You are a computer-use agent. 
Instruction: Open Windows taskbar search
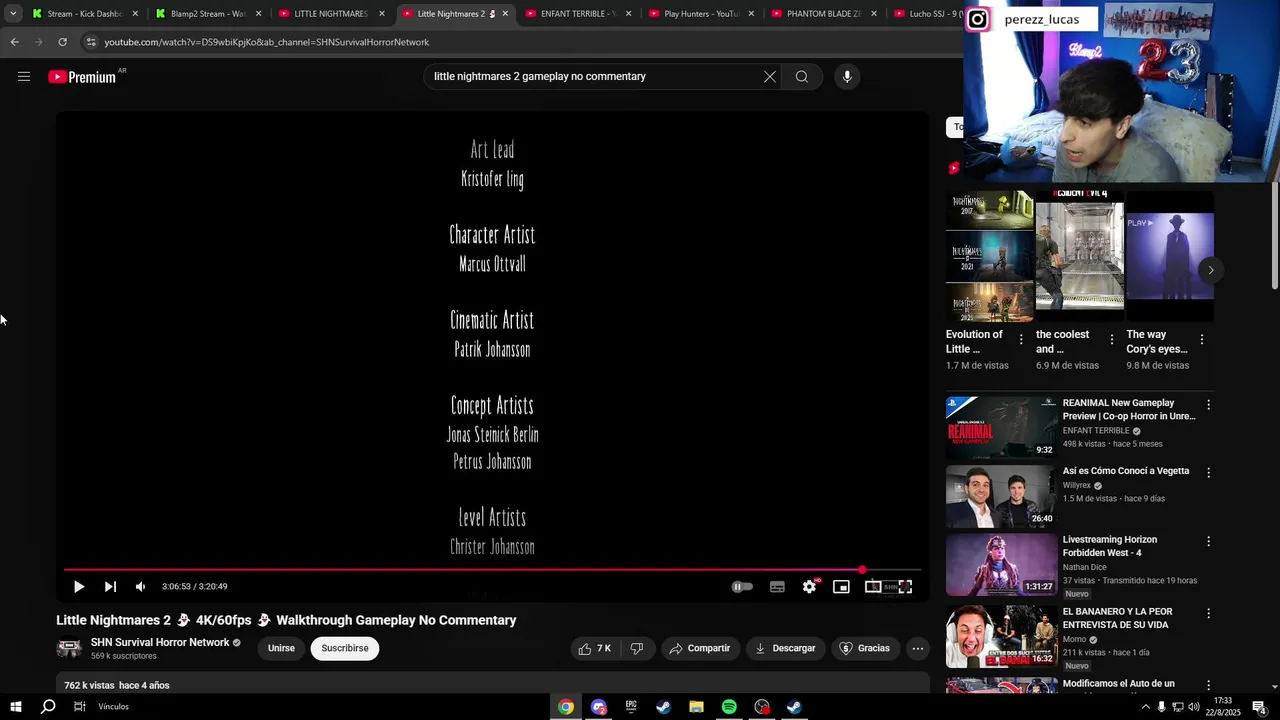coord(47,707)
